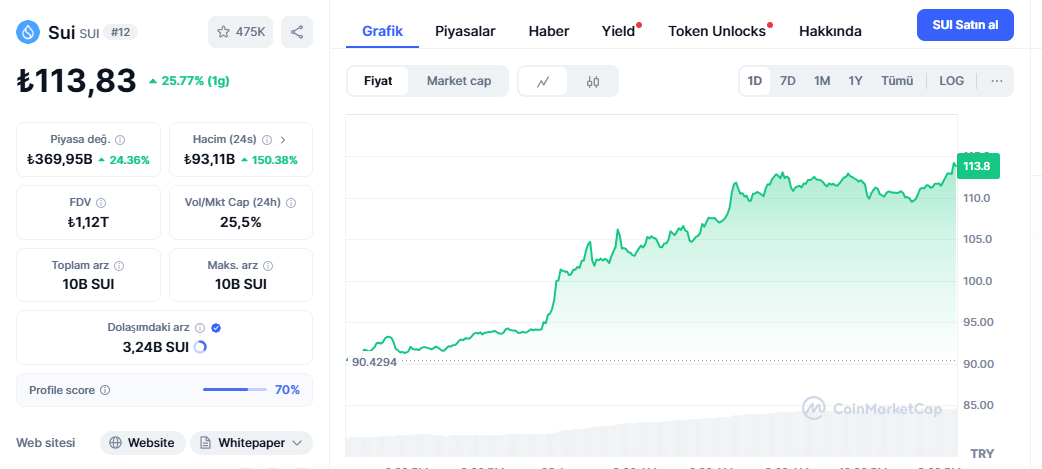Open Hacim (24s) details arrow

pyautogui.click(x=283, y=140)
